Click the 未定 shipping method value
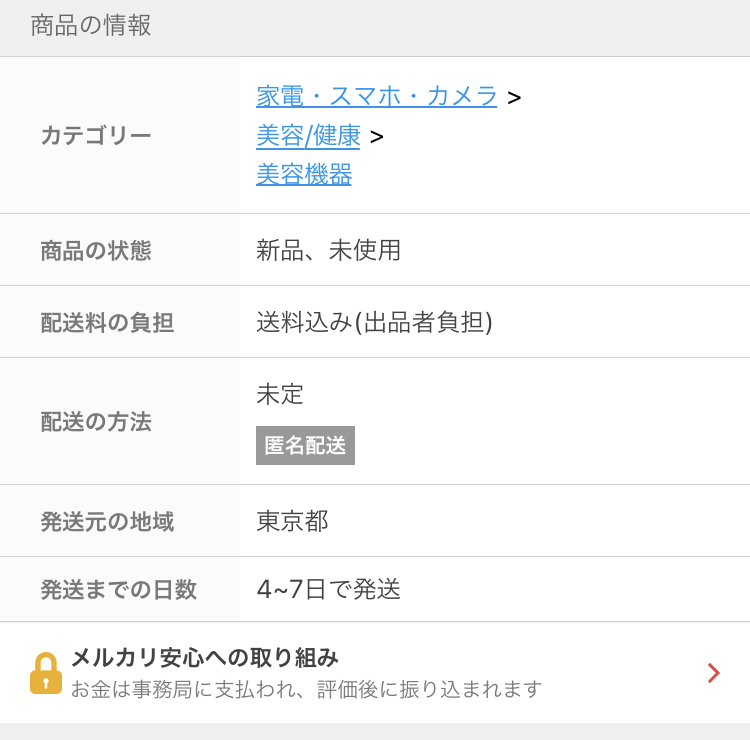The height and width of the screenshot is (740, 750). coord(280,394)
